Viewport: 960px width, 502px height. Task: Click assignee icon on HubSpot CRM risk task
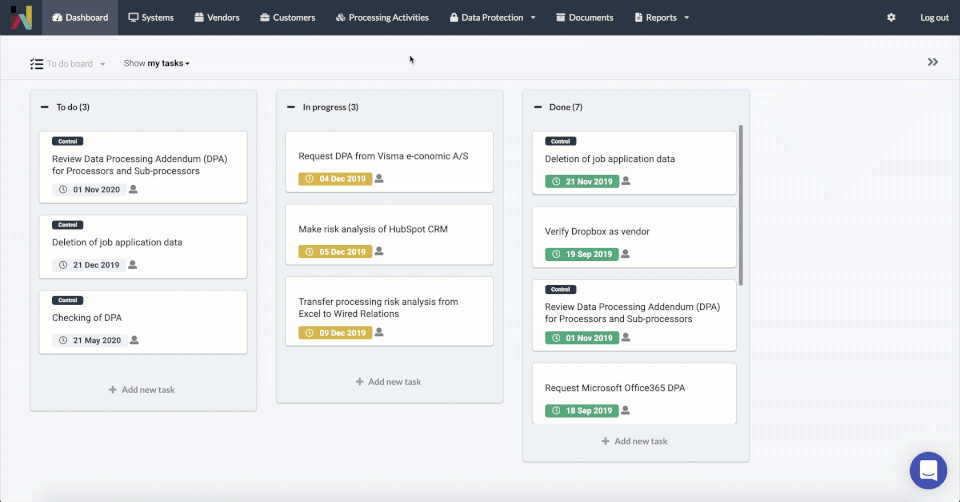point(379,251)
